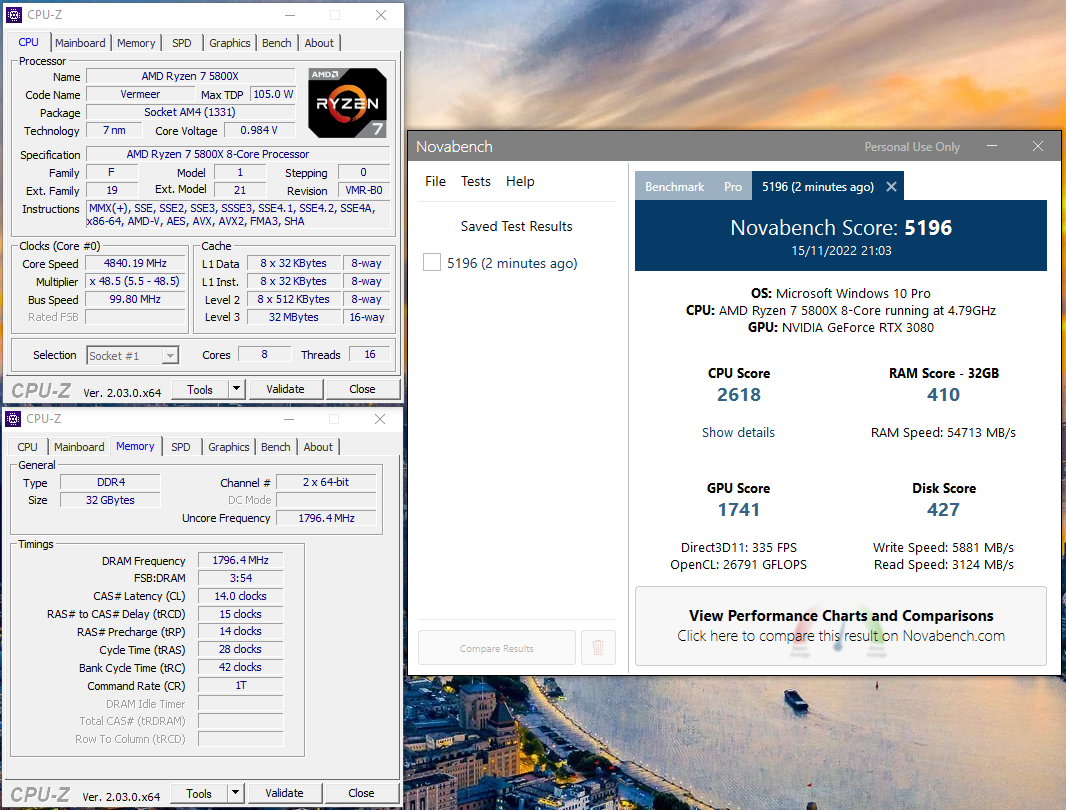The image size is (1066, 810).
Task: Click the CAS# Latency value 14.0 clocks
Action: (241, 596)
